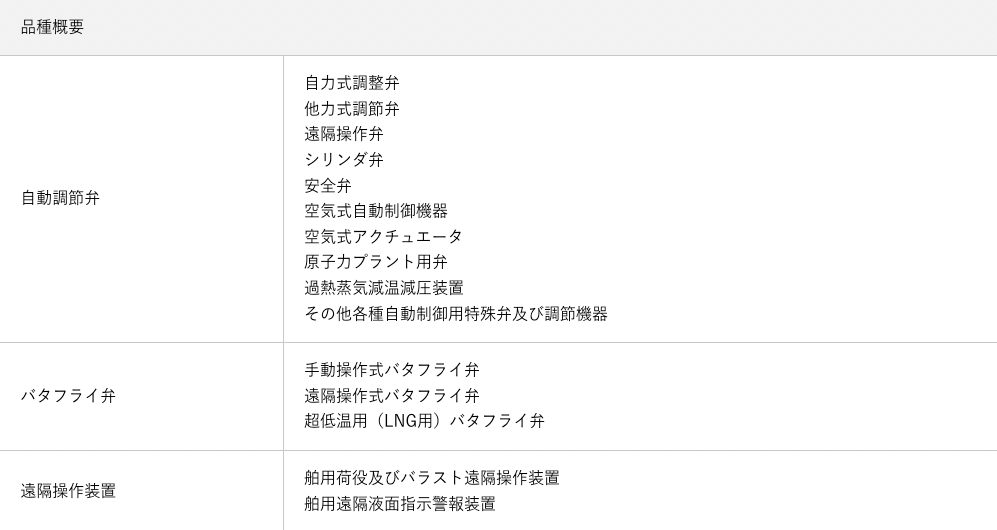The width and height of the screenshot is (997, 530).
Task: Click 超低温用（LNG用）バタフライ弁 entry
Action: click(x=424, y=421)
